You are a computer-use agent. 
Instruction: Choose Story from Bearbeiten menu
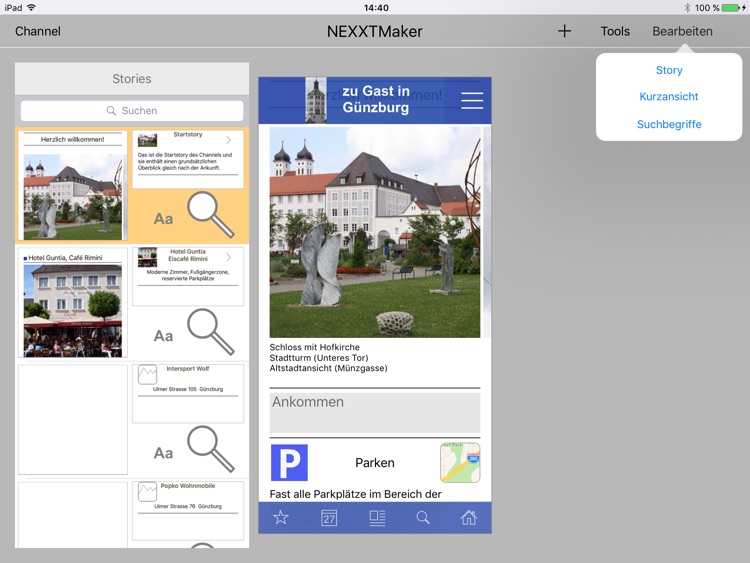click(669, 70)
